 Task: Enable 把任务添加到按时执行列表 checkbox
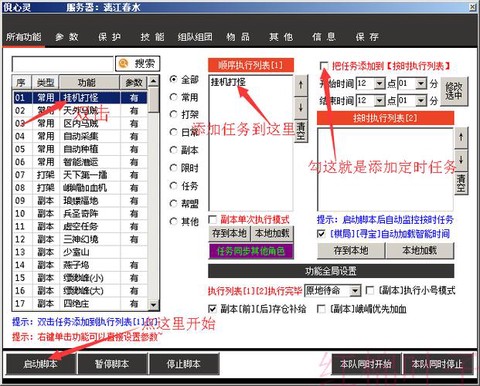click(323, 66)
